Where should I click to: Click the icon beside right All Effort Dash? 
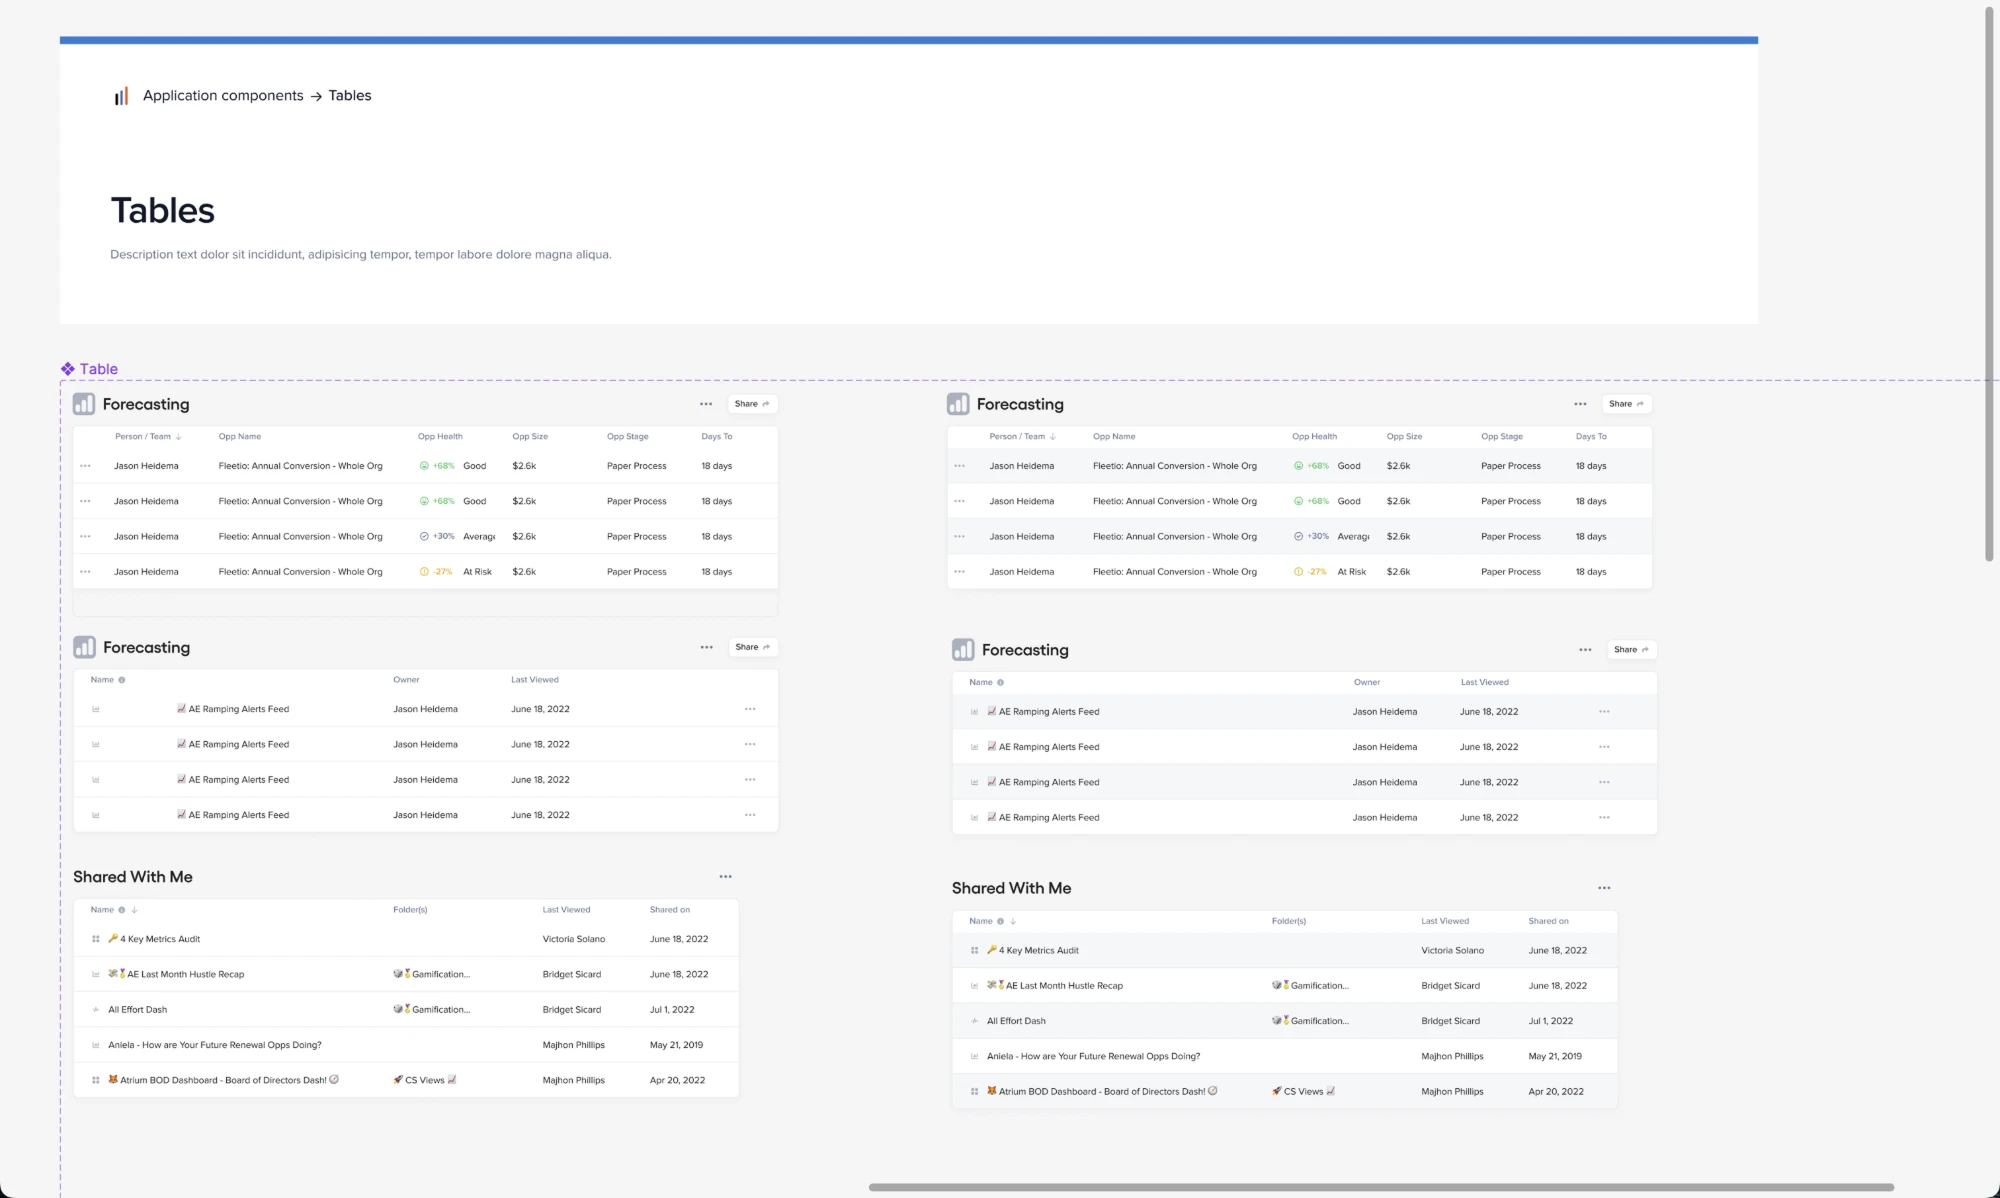[x=974, y=1021]
